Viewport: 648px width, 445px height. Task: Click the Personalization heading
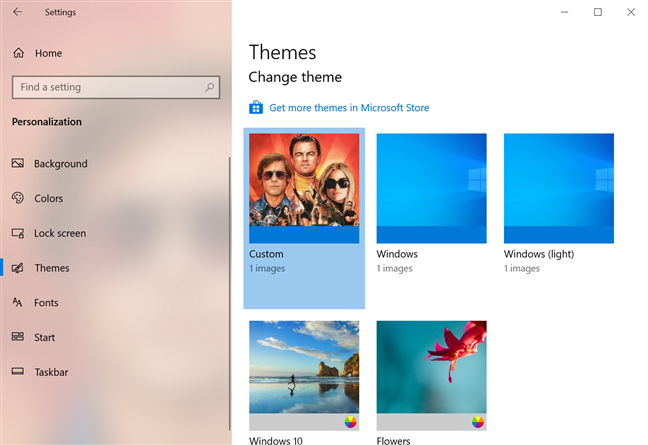tap(47, 121)
